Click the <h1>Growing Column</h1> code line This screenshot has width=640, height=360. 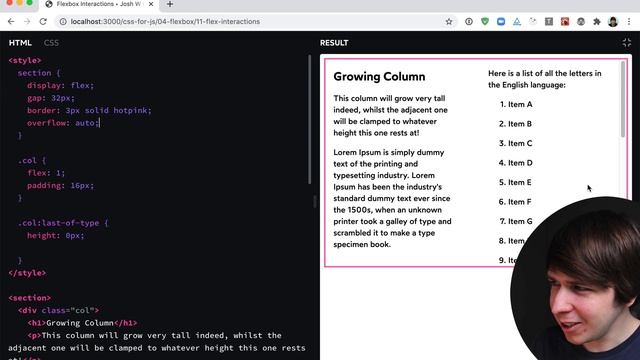click(82, 323)
